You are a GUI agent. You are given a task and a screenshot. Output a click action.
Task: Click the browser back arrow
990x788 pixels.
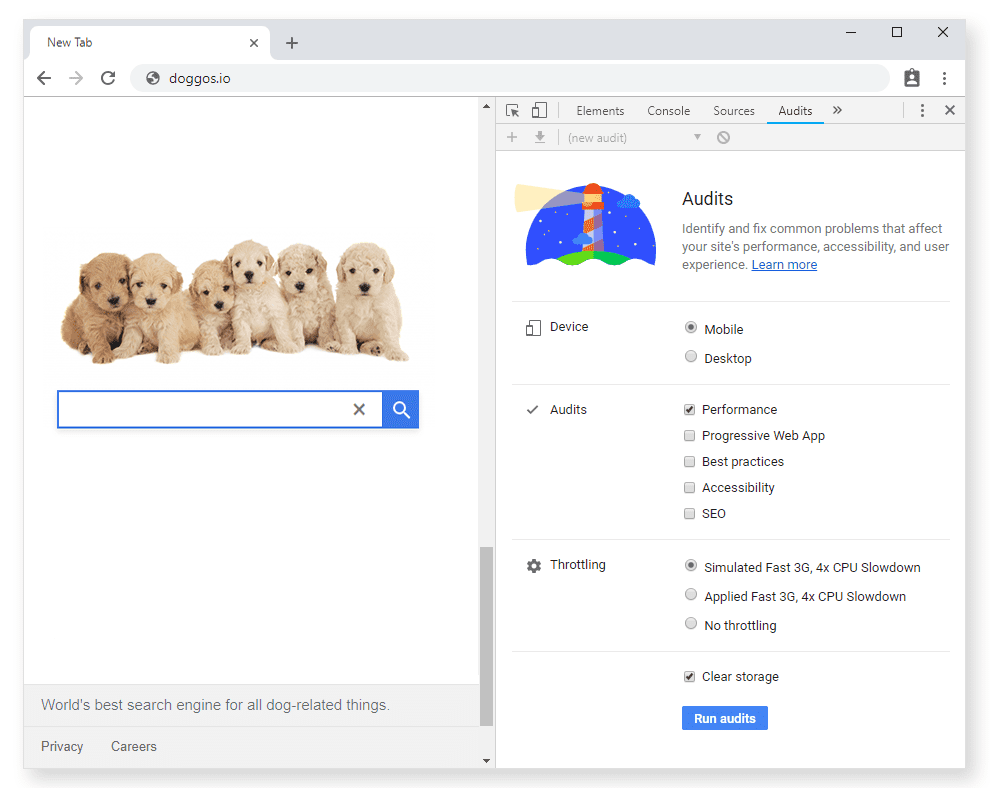(44, 77)
